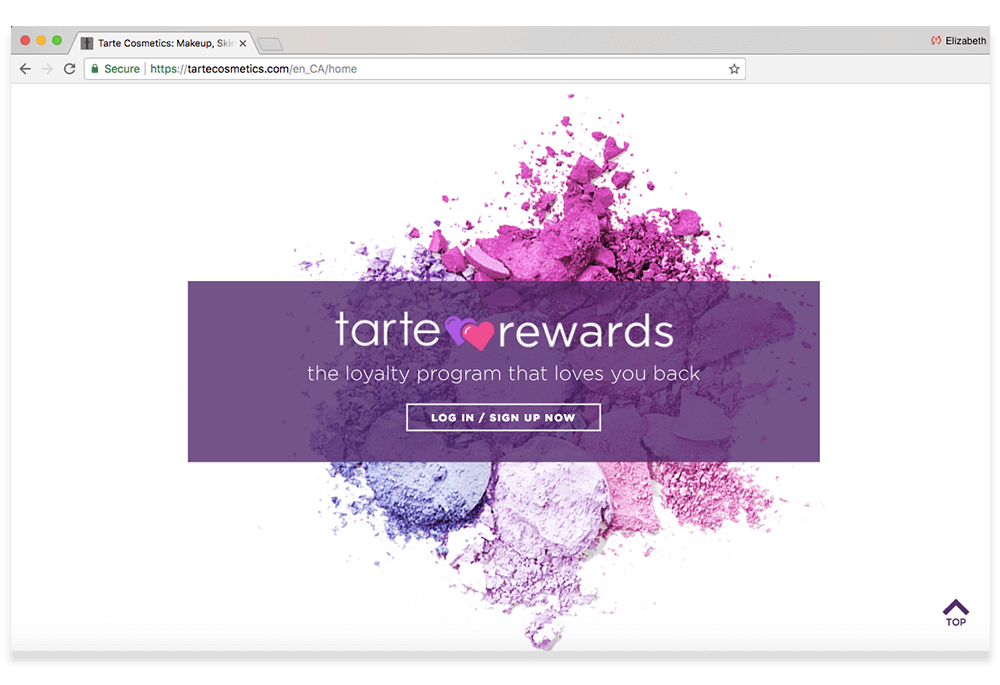Screen dimensions: 1000x685
Task: Minimize the browser with the yellow button
Action: [x=41, y=40]
